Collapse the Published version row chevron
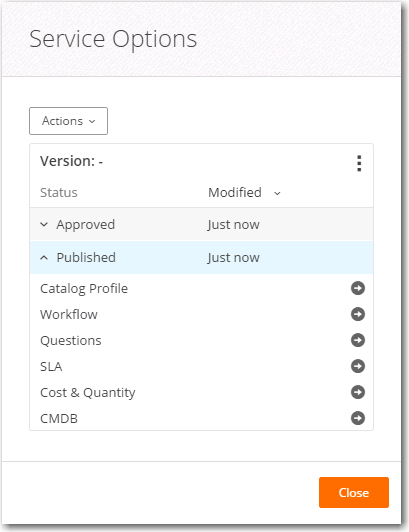 (44, 258)
